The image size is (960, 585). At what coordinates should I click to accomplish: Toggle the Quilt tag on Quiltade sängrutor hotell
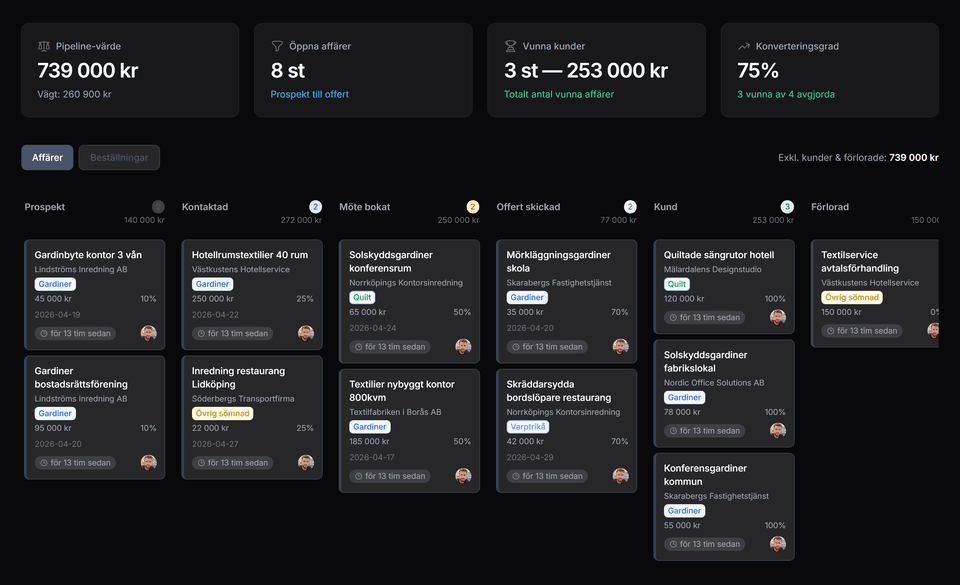[x=676, y=284]
